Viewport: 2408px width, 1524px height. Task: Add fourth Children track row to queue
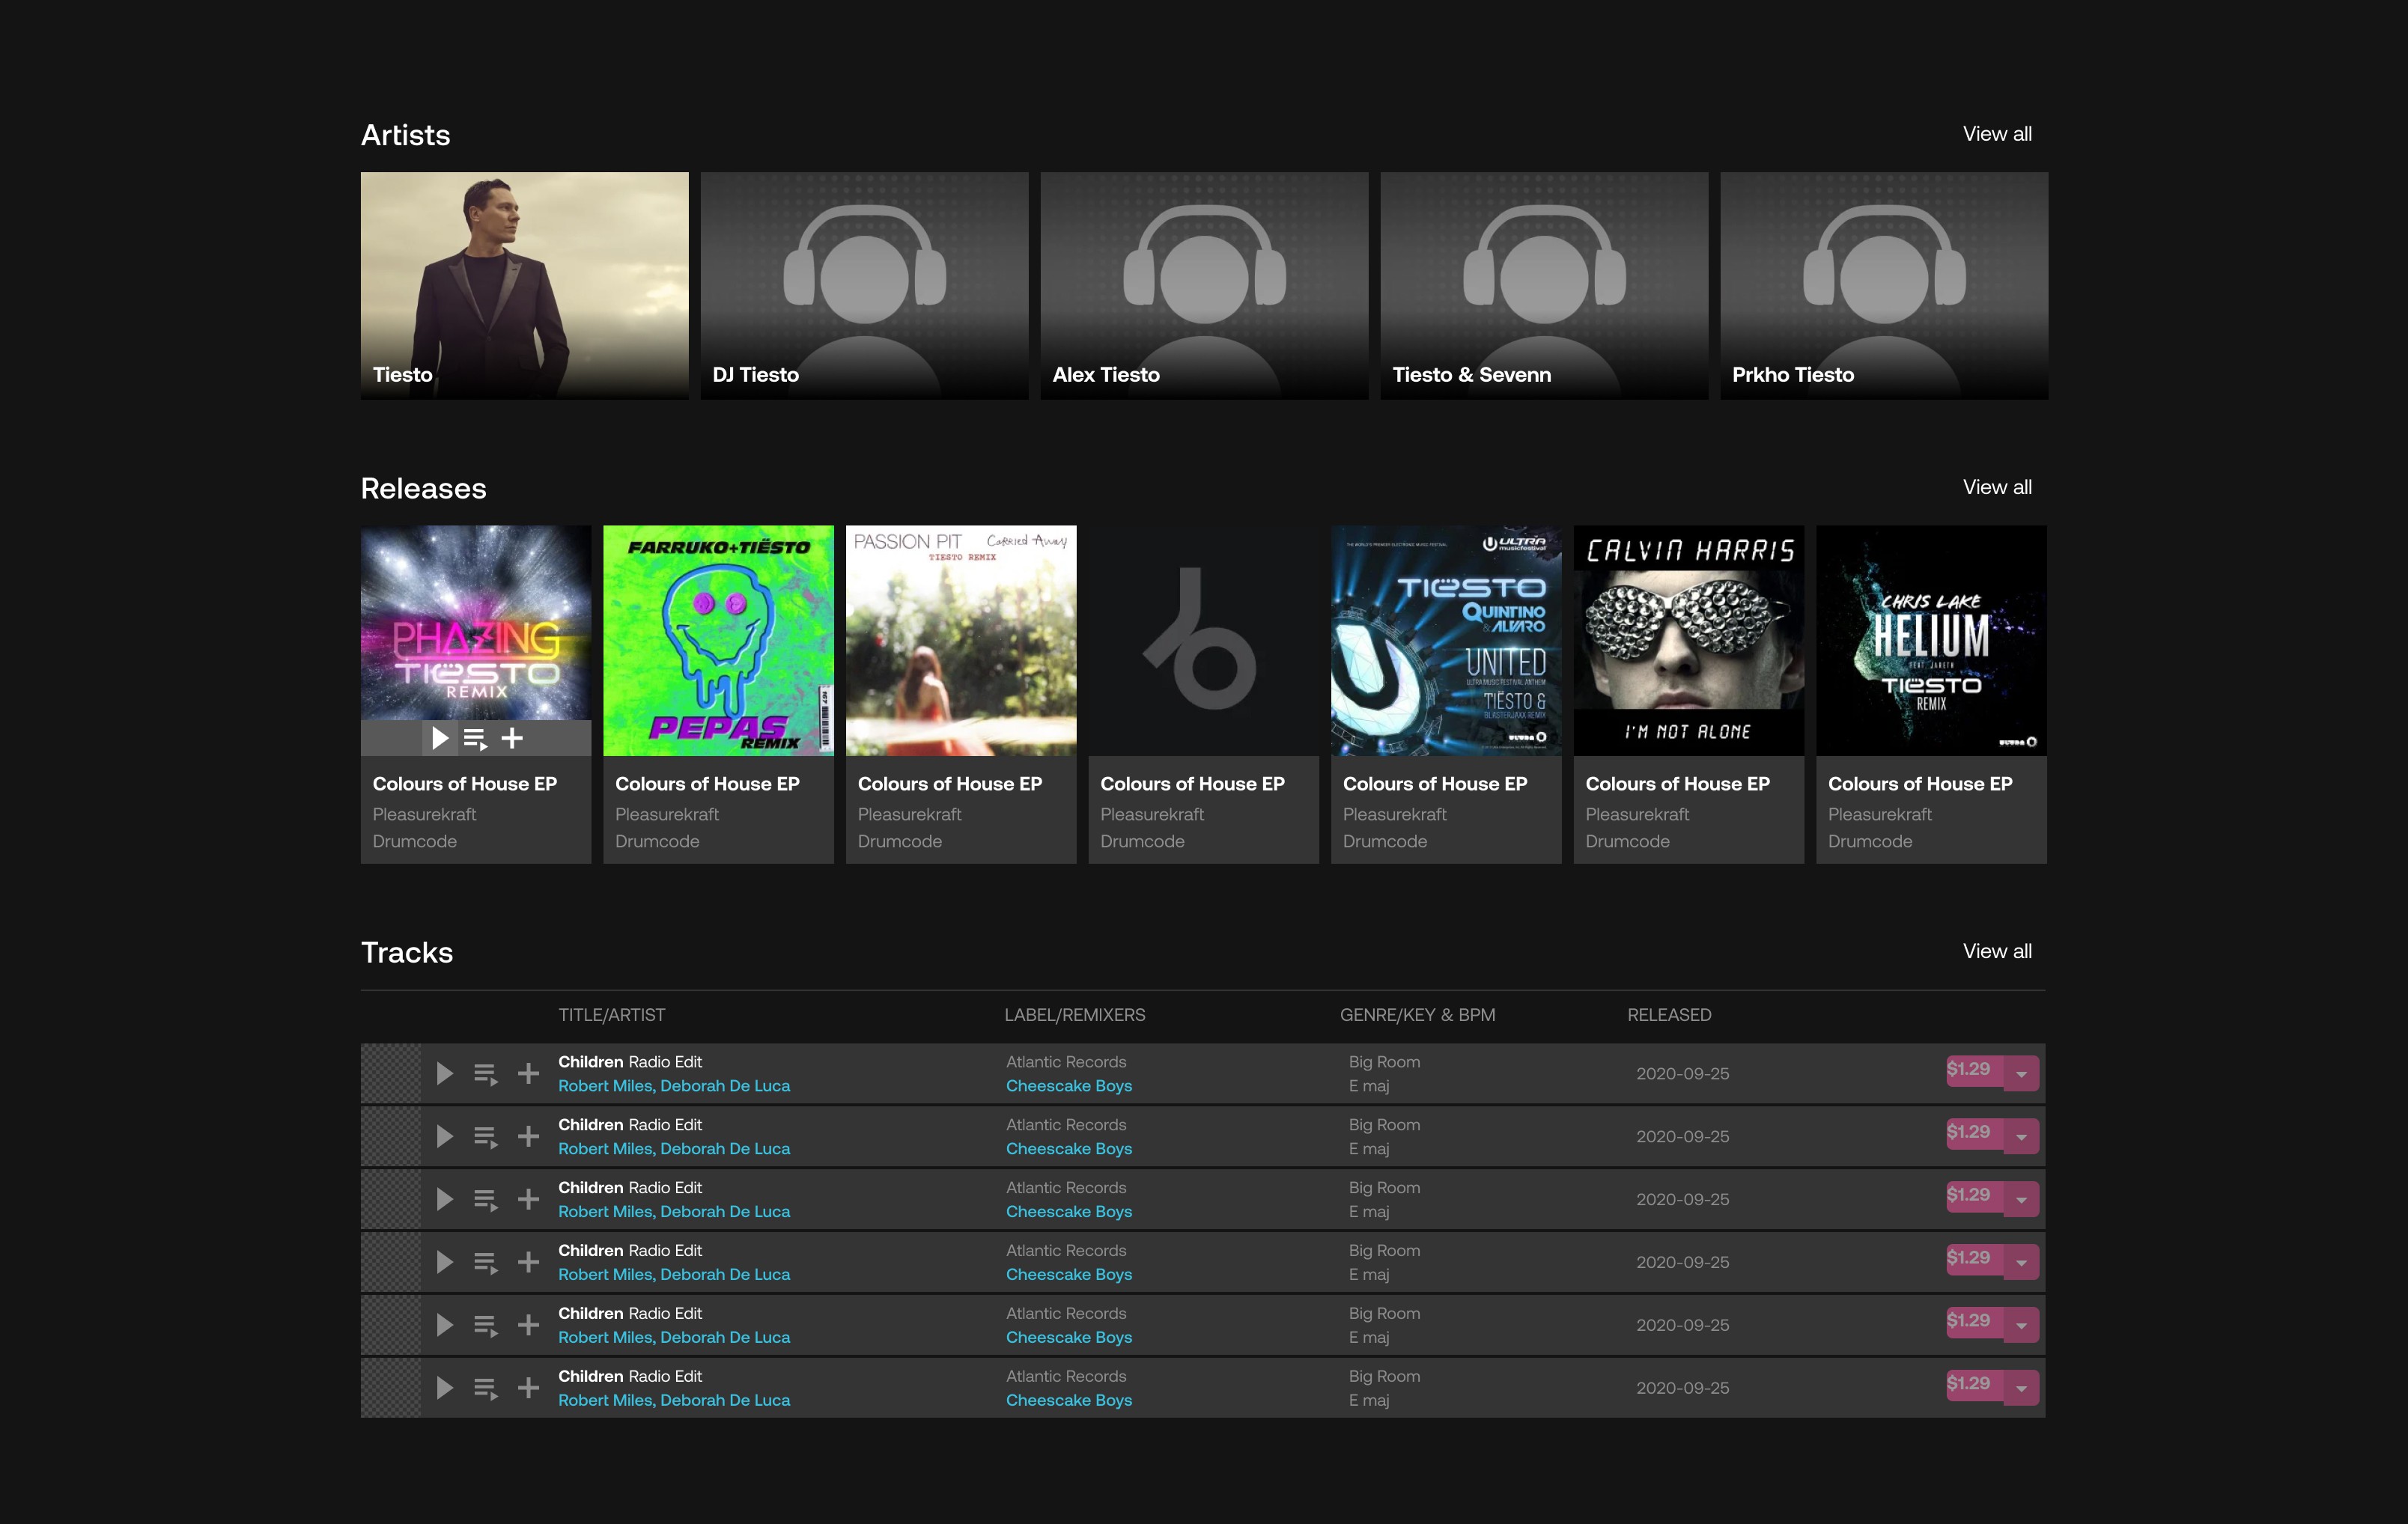point(486,1263)
